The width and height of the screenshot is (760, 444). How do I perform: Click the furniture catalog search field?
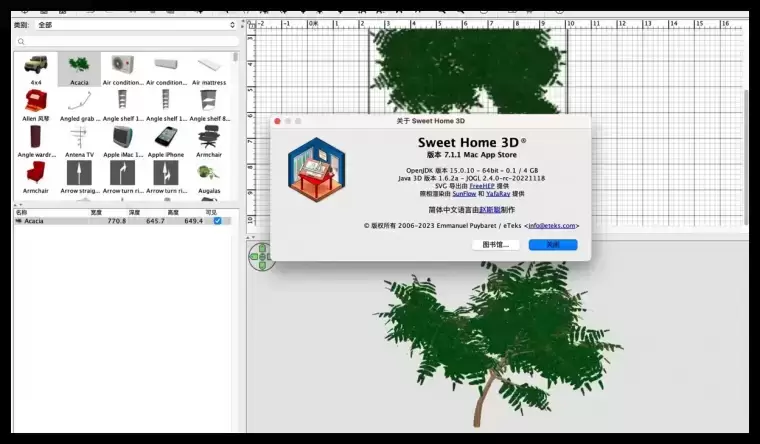point(127,42)
